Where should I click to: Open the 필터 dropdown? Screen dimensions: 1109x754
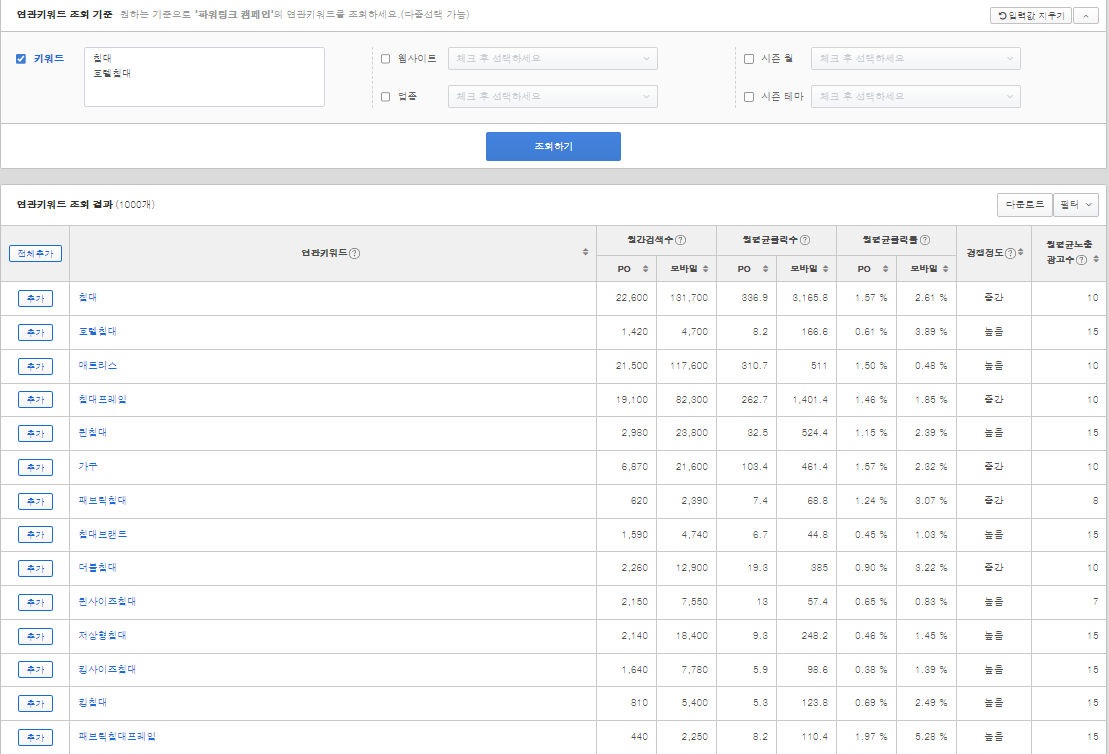coord(1076,204)
